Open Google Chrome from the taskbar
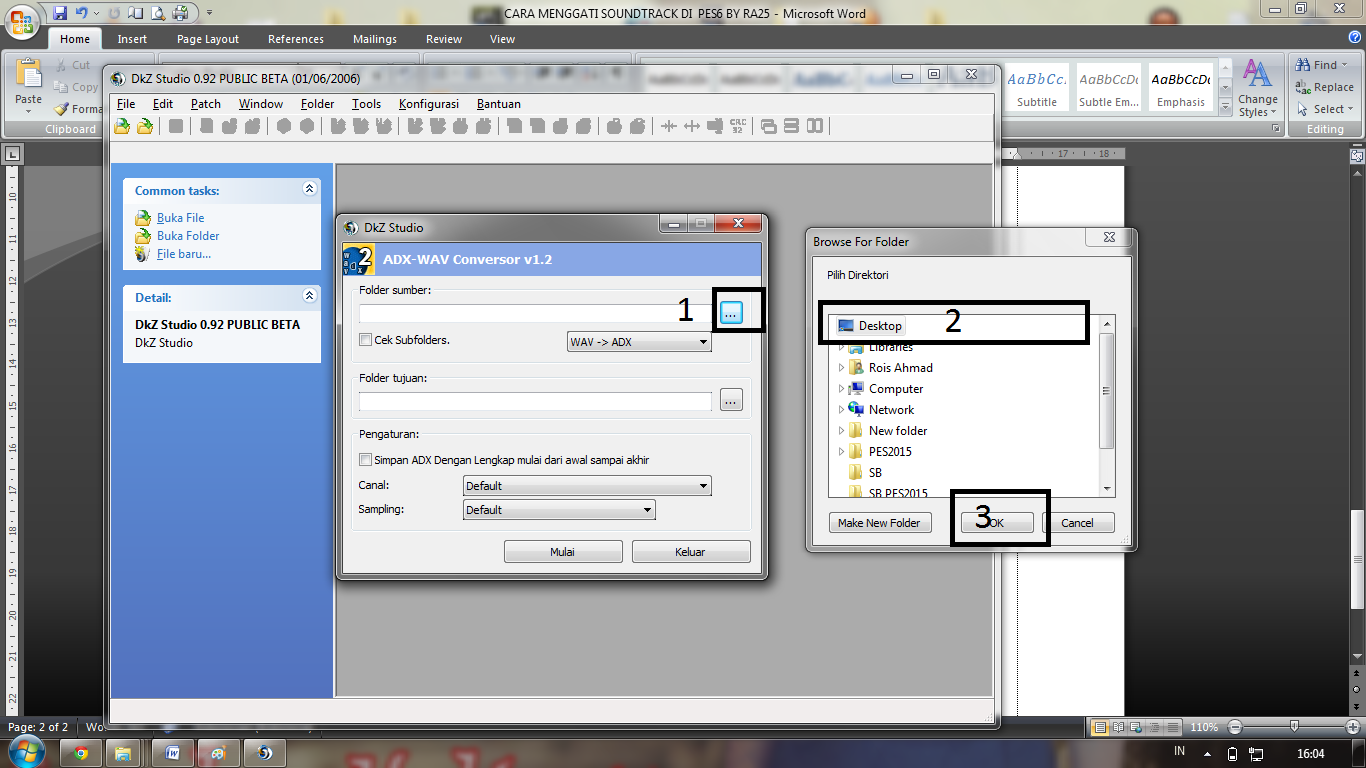Viewport: 1366px width, 768px height. coord(81,753)
